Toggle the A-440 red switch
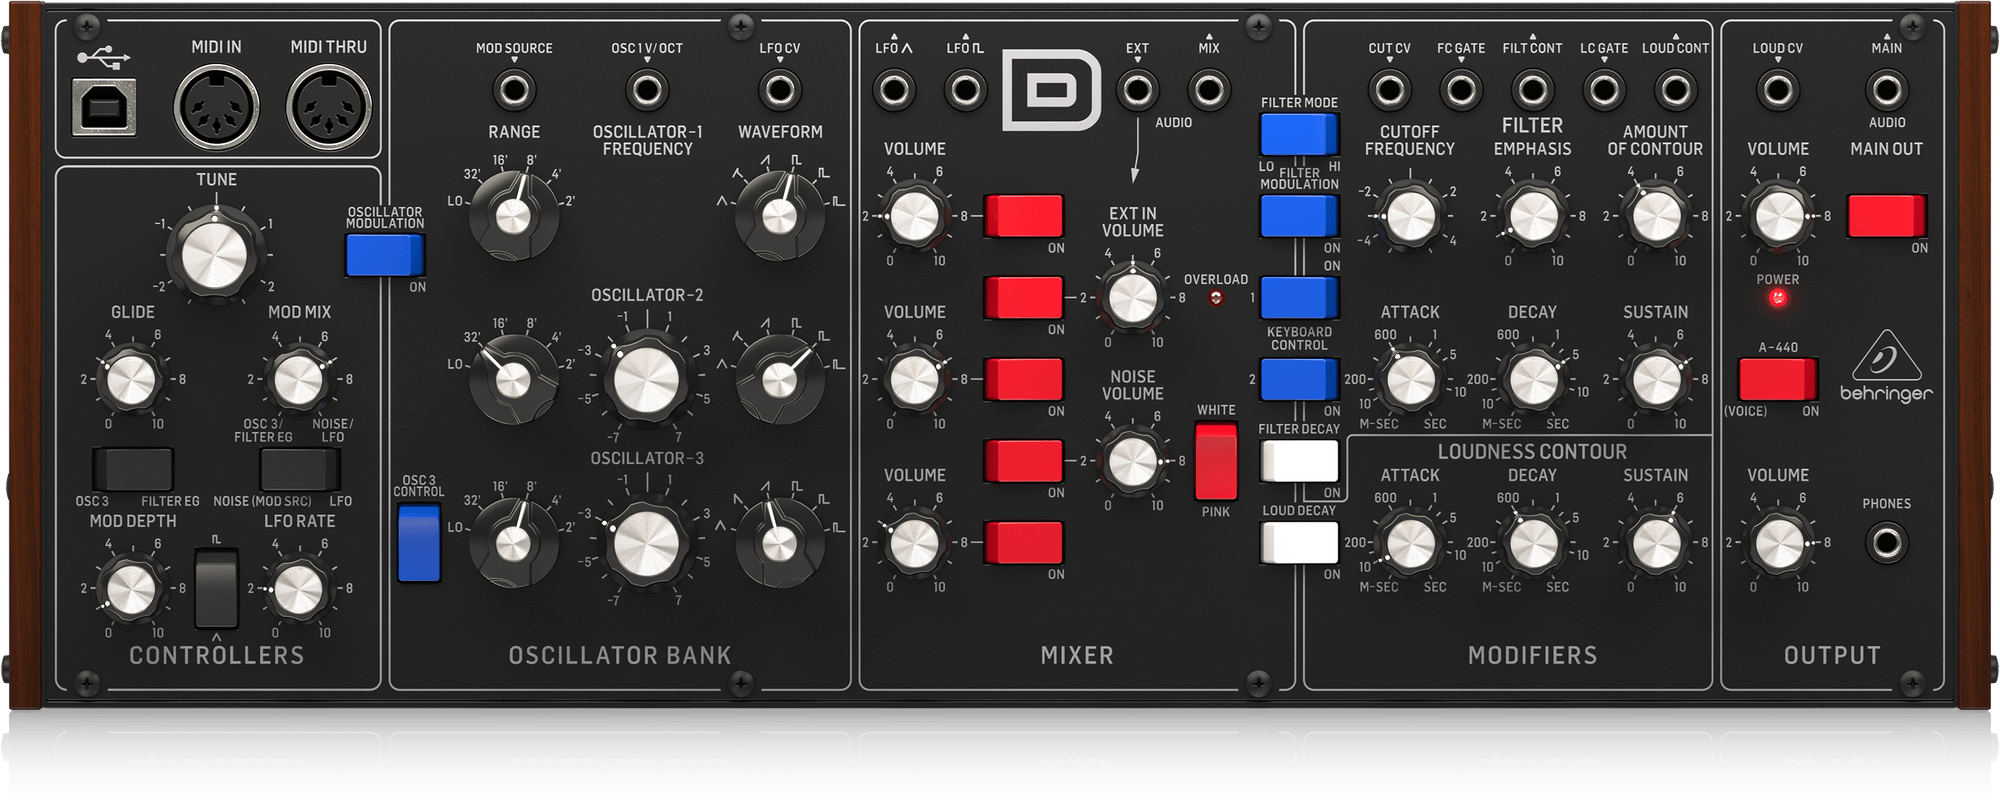 pyautogui.click(x=1777, y=380)
